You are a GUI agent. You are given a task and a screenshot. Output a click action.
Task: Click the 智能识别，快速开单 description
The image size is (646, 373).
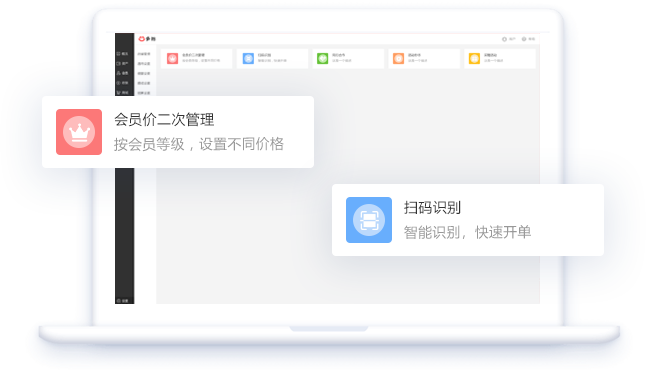click(467, 232)
